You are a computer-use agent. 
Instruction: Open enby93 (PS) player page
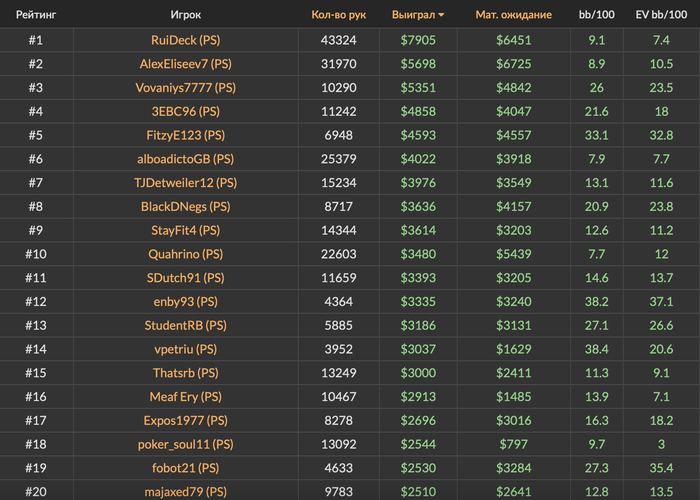click(x=185, y=301)
